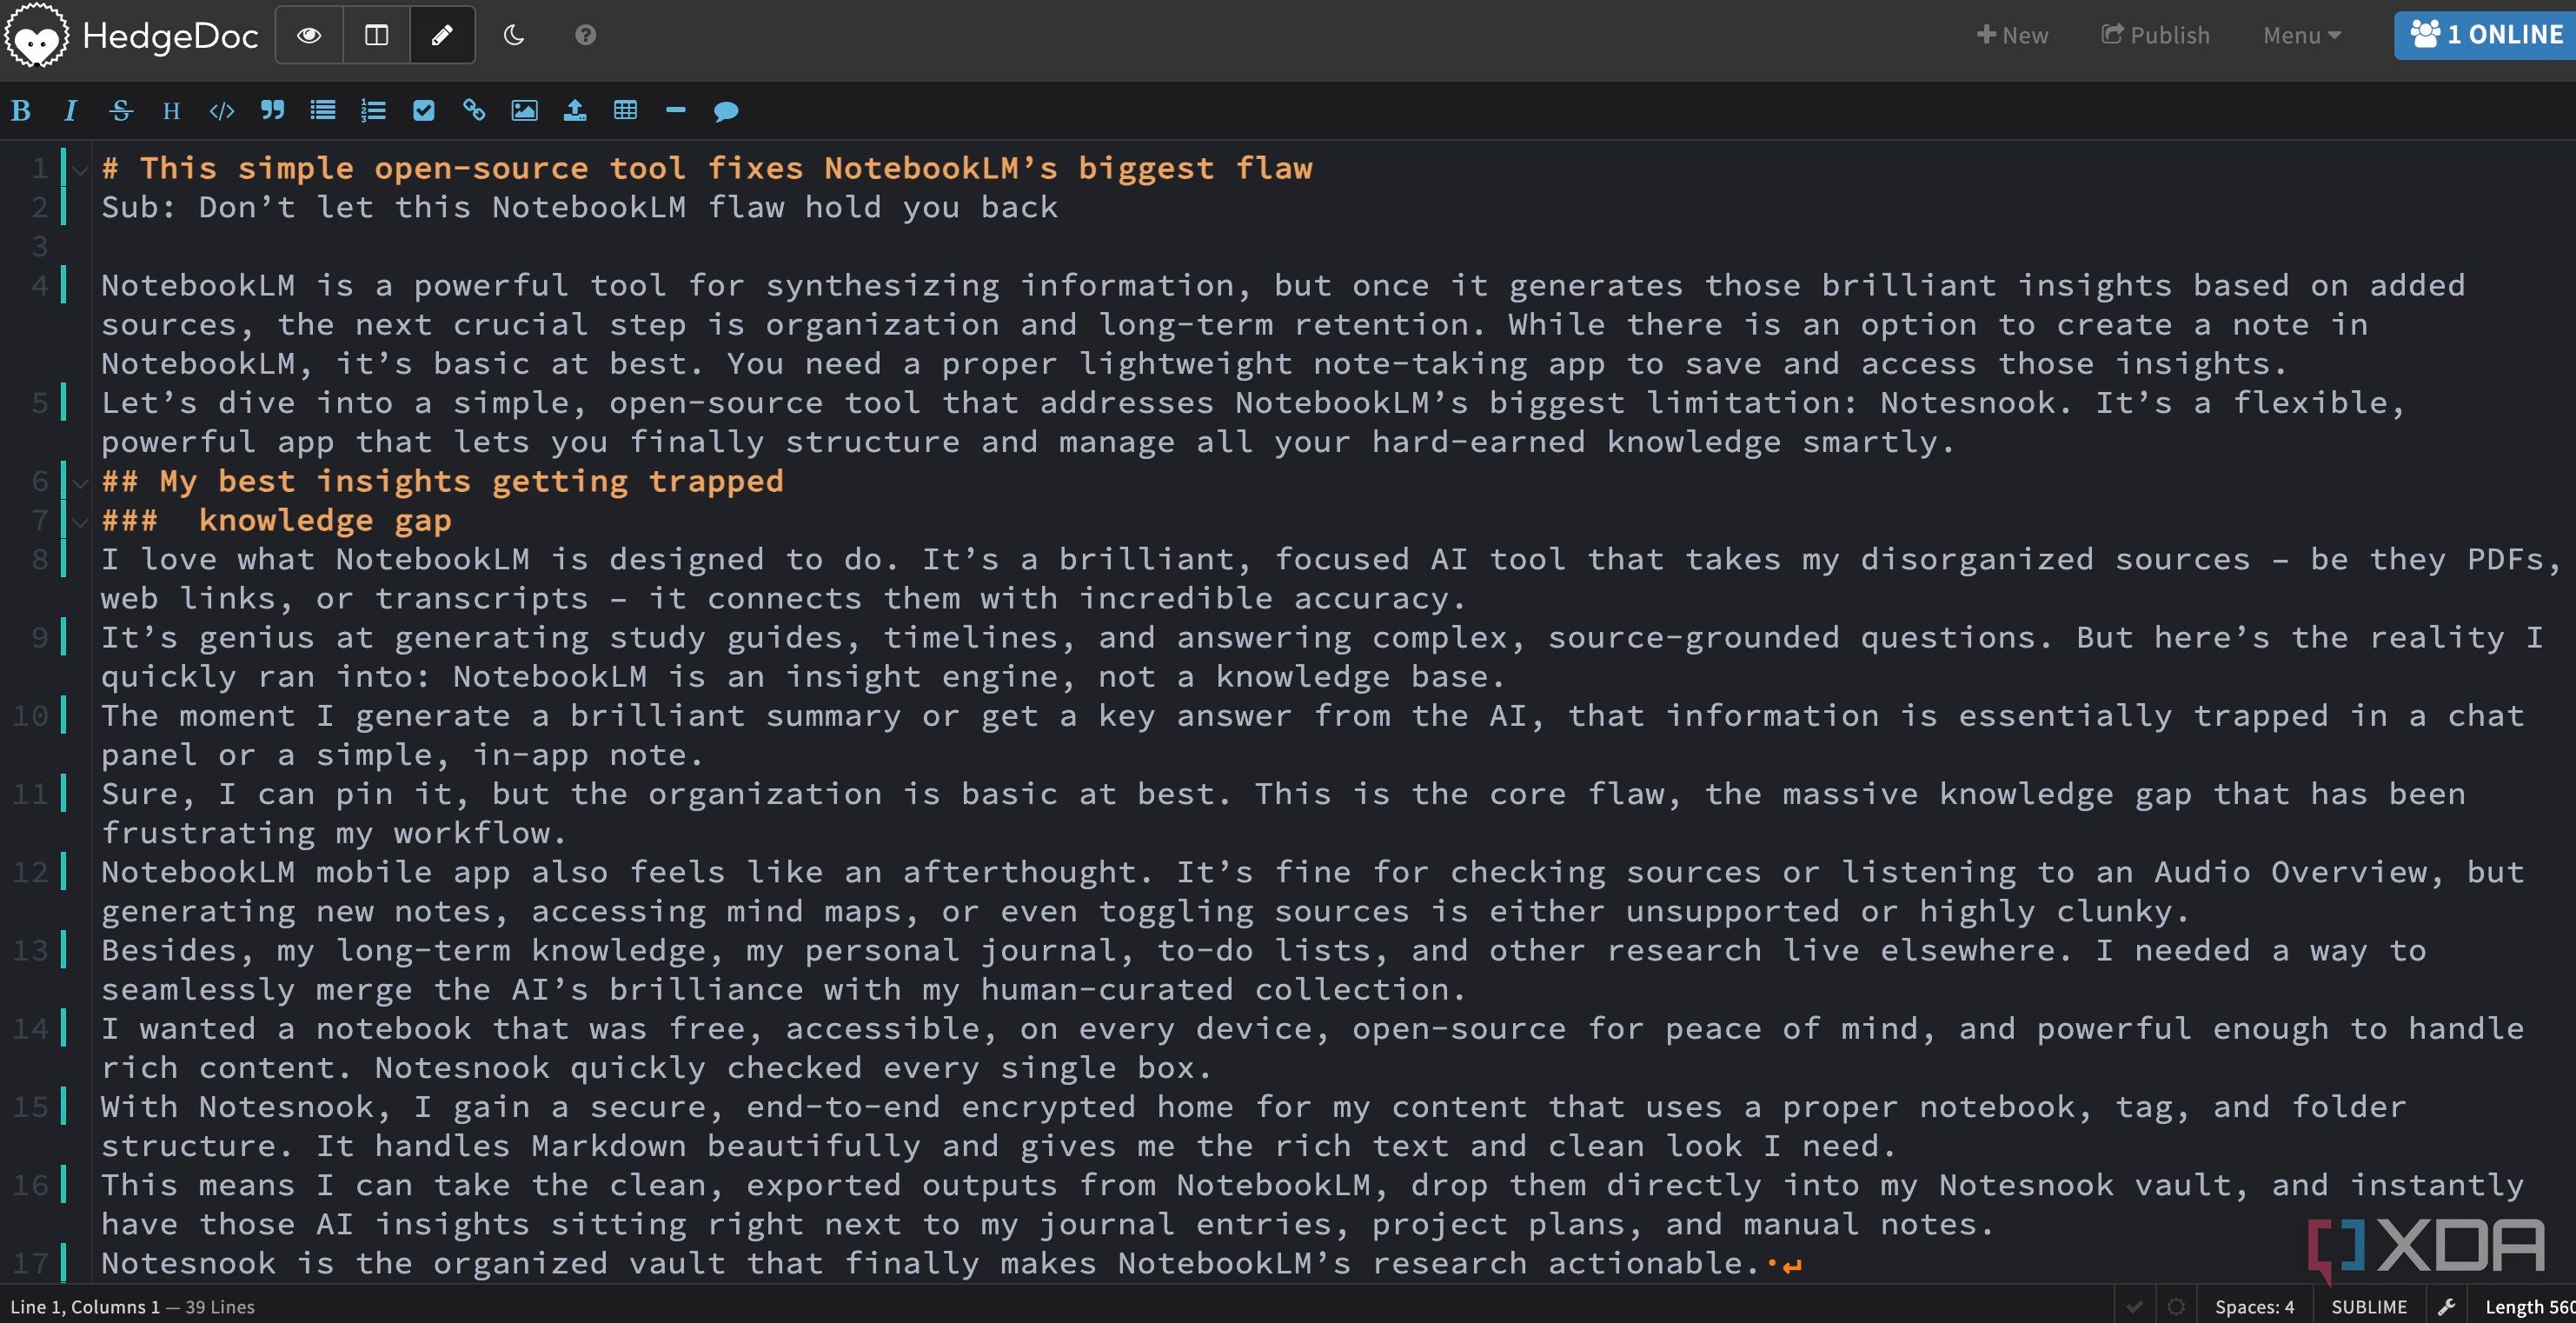Add a comment with the speech bubble icon
This screenshot has height=1323, width=2576.
coord(726,111)
